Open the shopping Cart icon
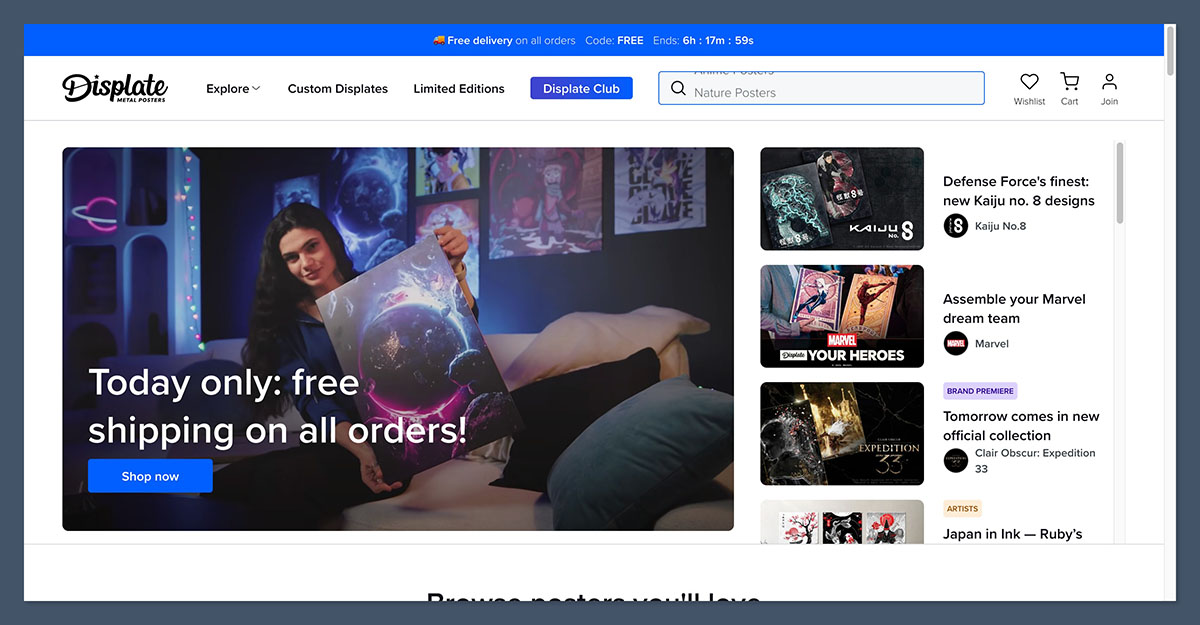1200x625 pixels. pos(1069,82)
